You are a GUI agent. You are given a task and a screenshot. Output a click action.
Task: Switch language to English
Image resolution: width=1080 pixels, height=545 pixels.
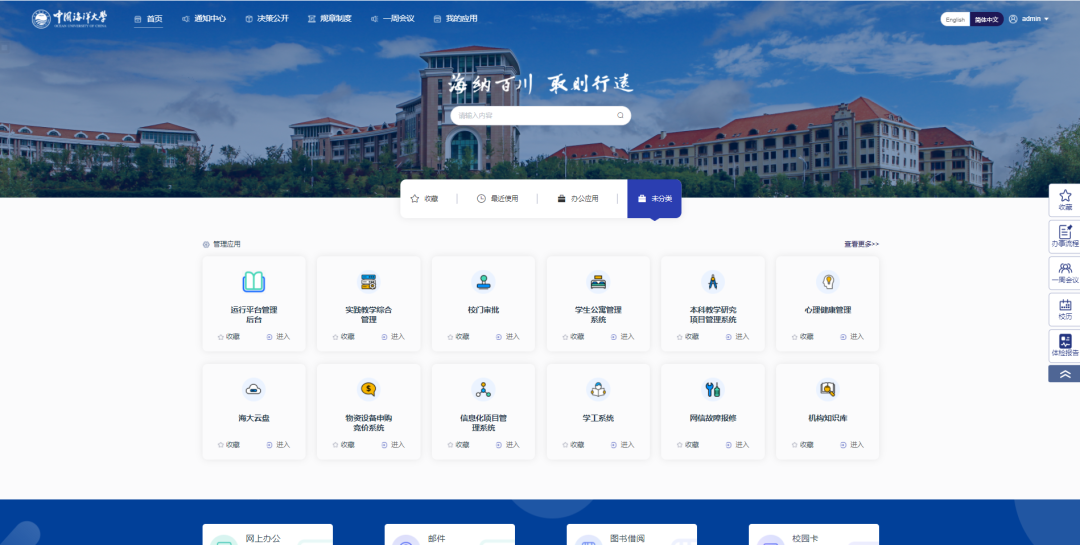[955, 19]
